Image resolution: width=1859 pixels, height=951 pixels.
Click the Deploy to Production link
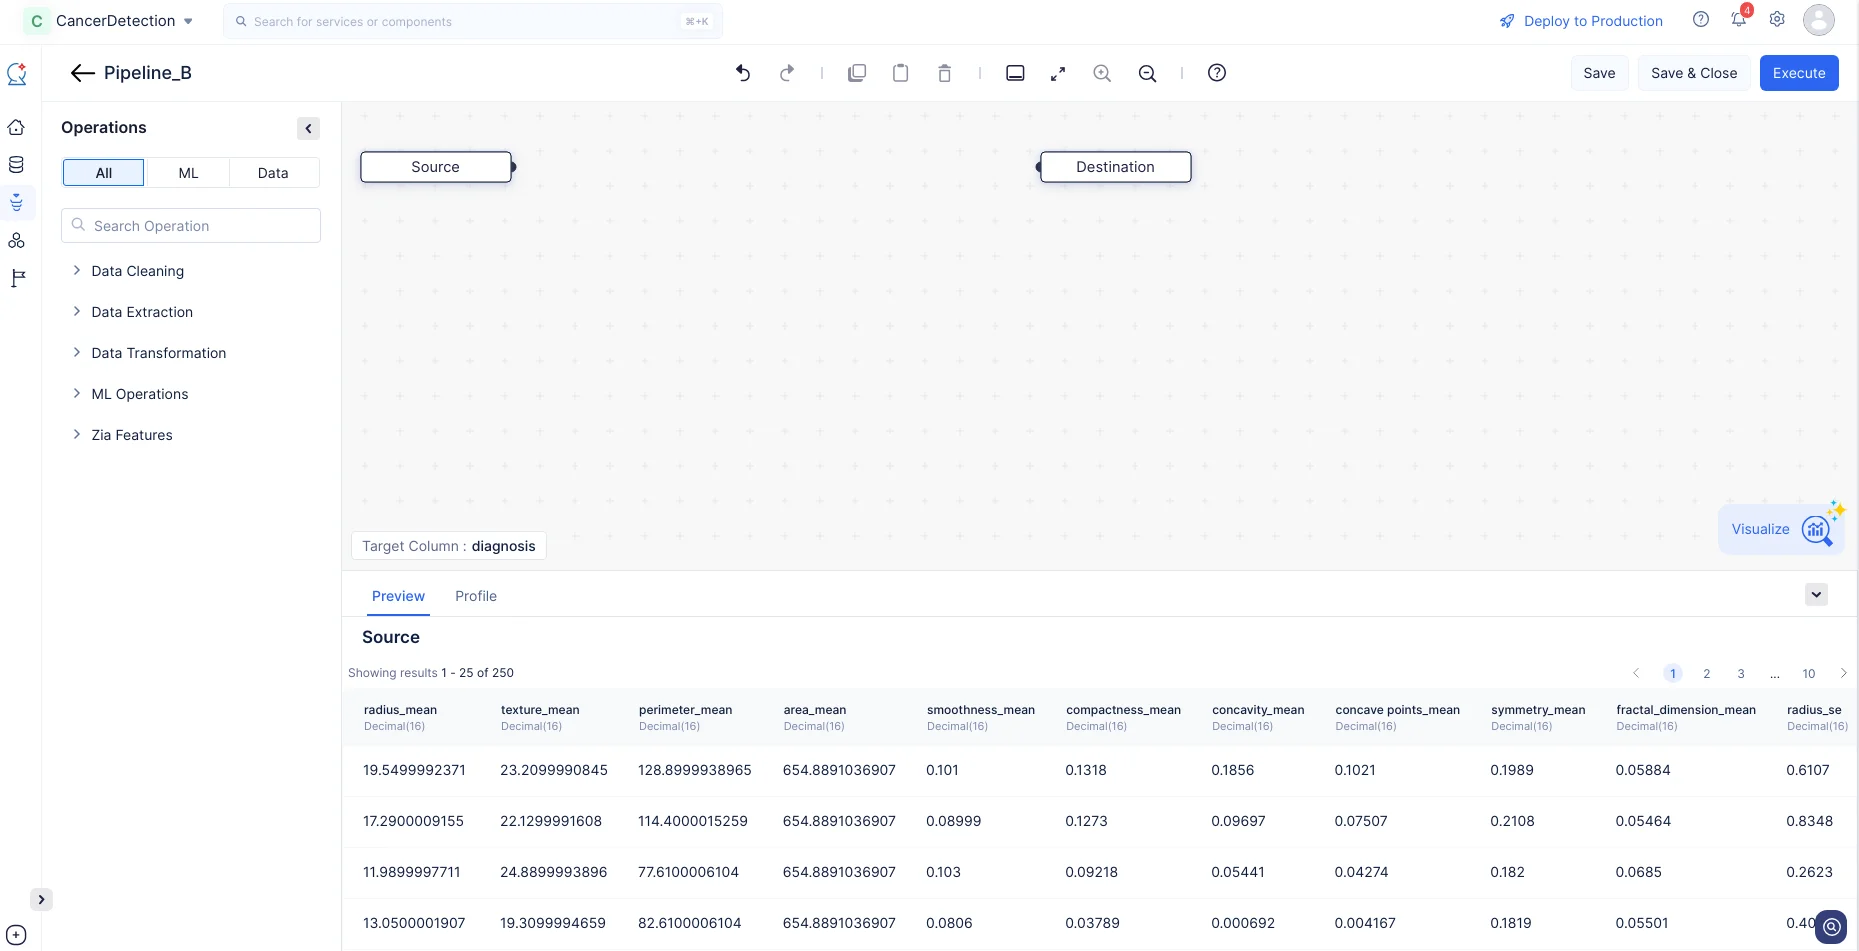pyautogui.click(x=1593, y=21)
